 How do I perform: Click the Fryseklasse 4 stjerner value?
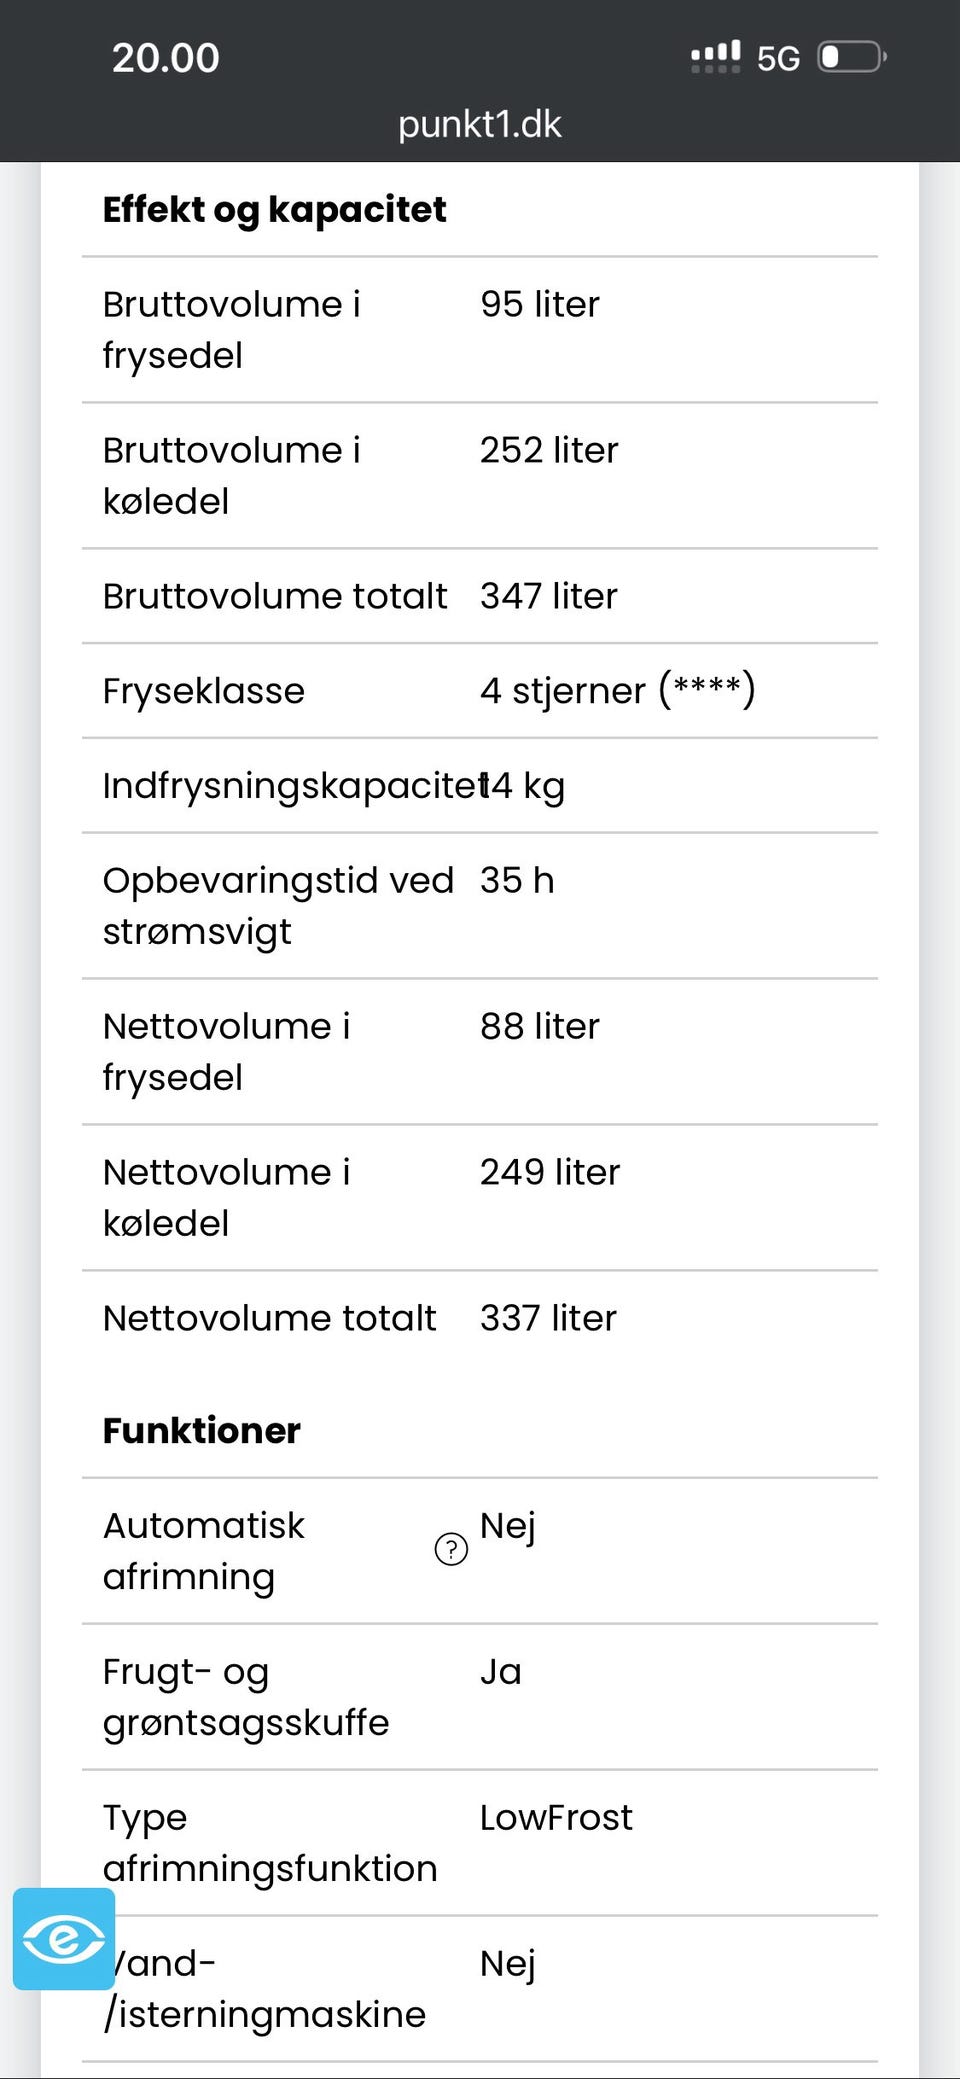coord(617,690)
